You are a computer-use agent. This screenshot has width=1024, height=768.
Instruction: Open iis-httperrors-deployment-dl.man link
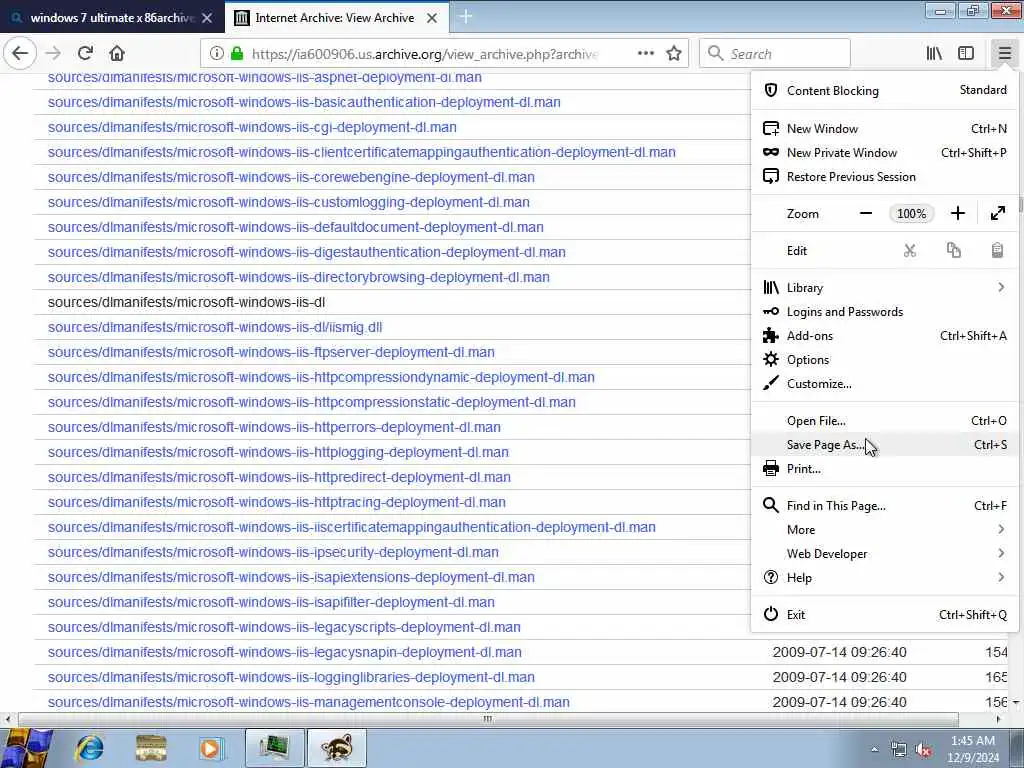pyautogui.click(x=274, y=427)
